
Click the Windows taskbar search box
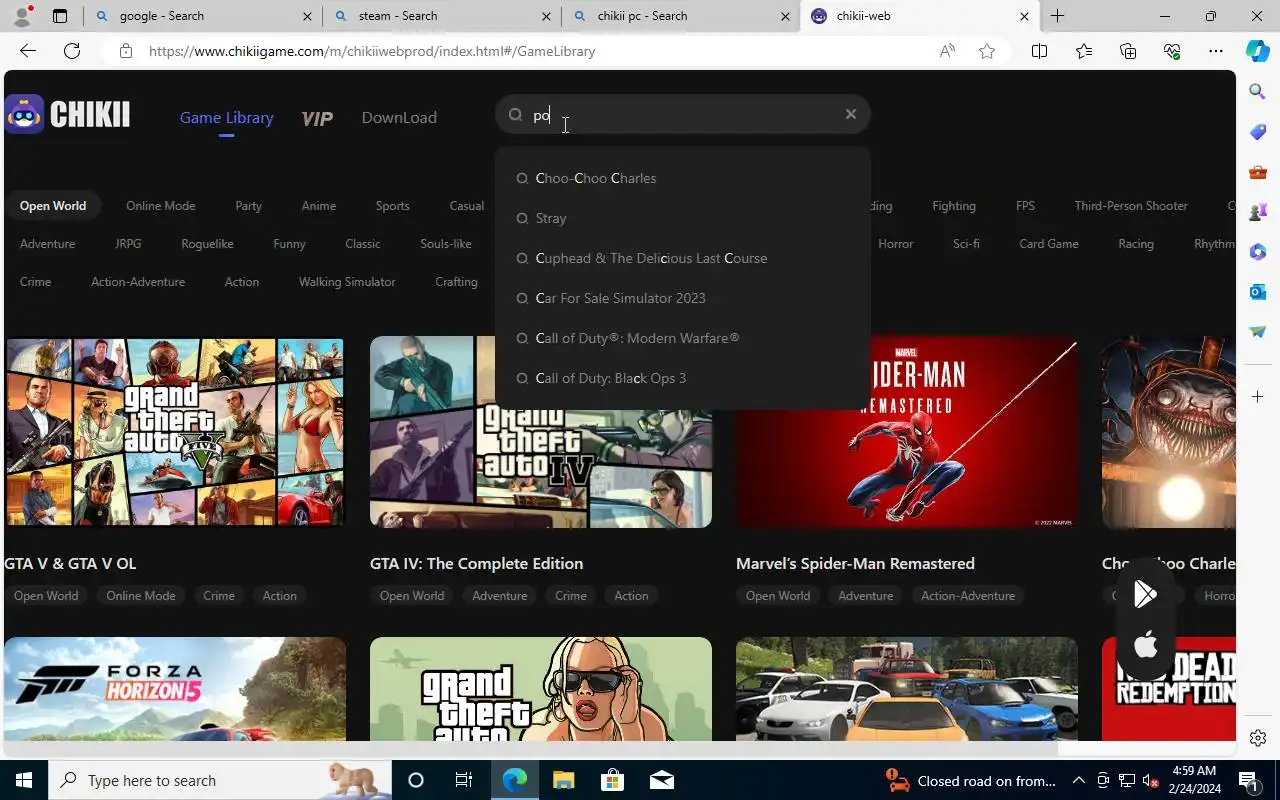220,780
